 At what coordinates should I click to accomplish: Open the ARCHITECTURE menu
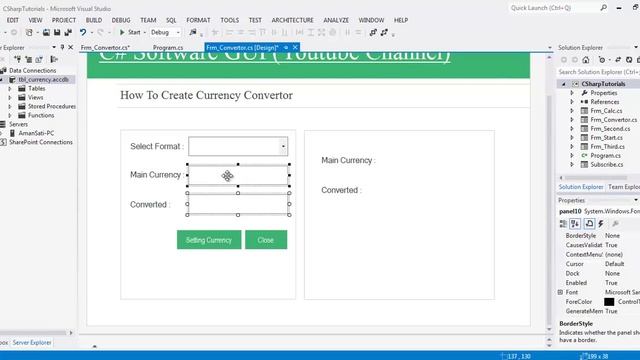pos(293,20)
